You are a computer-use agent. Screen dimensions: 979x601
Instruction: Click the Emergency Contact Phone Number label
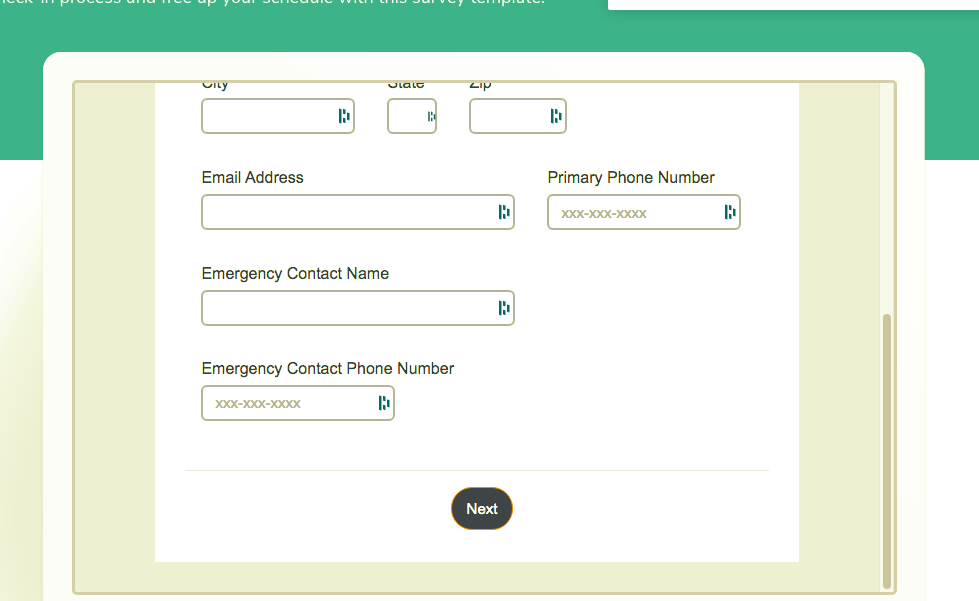click(x=328, y=368)
